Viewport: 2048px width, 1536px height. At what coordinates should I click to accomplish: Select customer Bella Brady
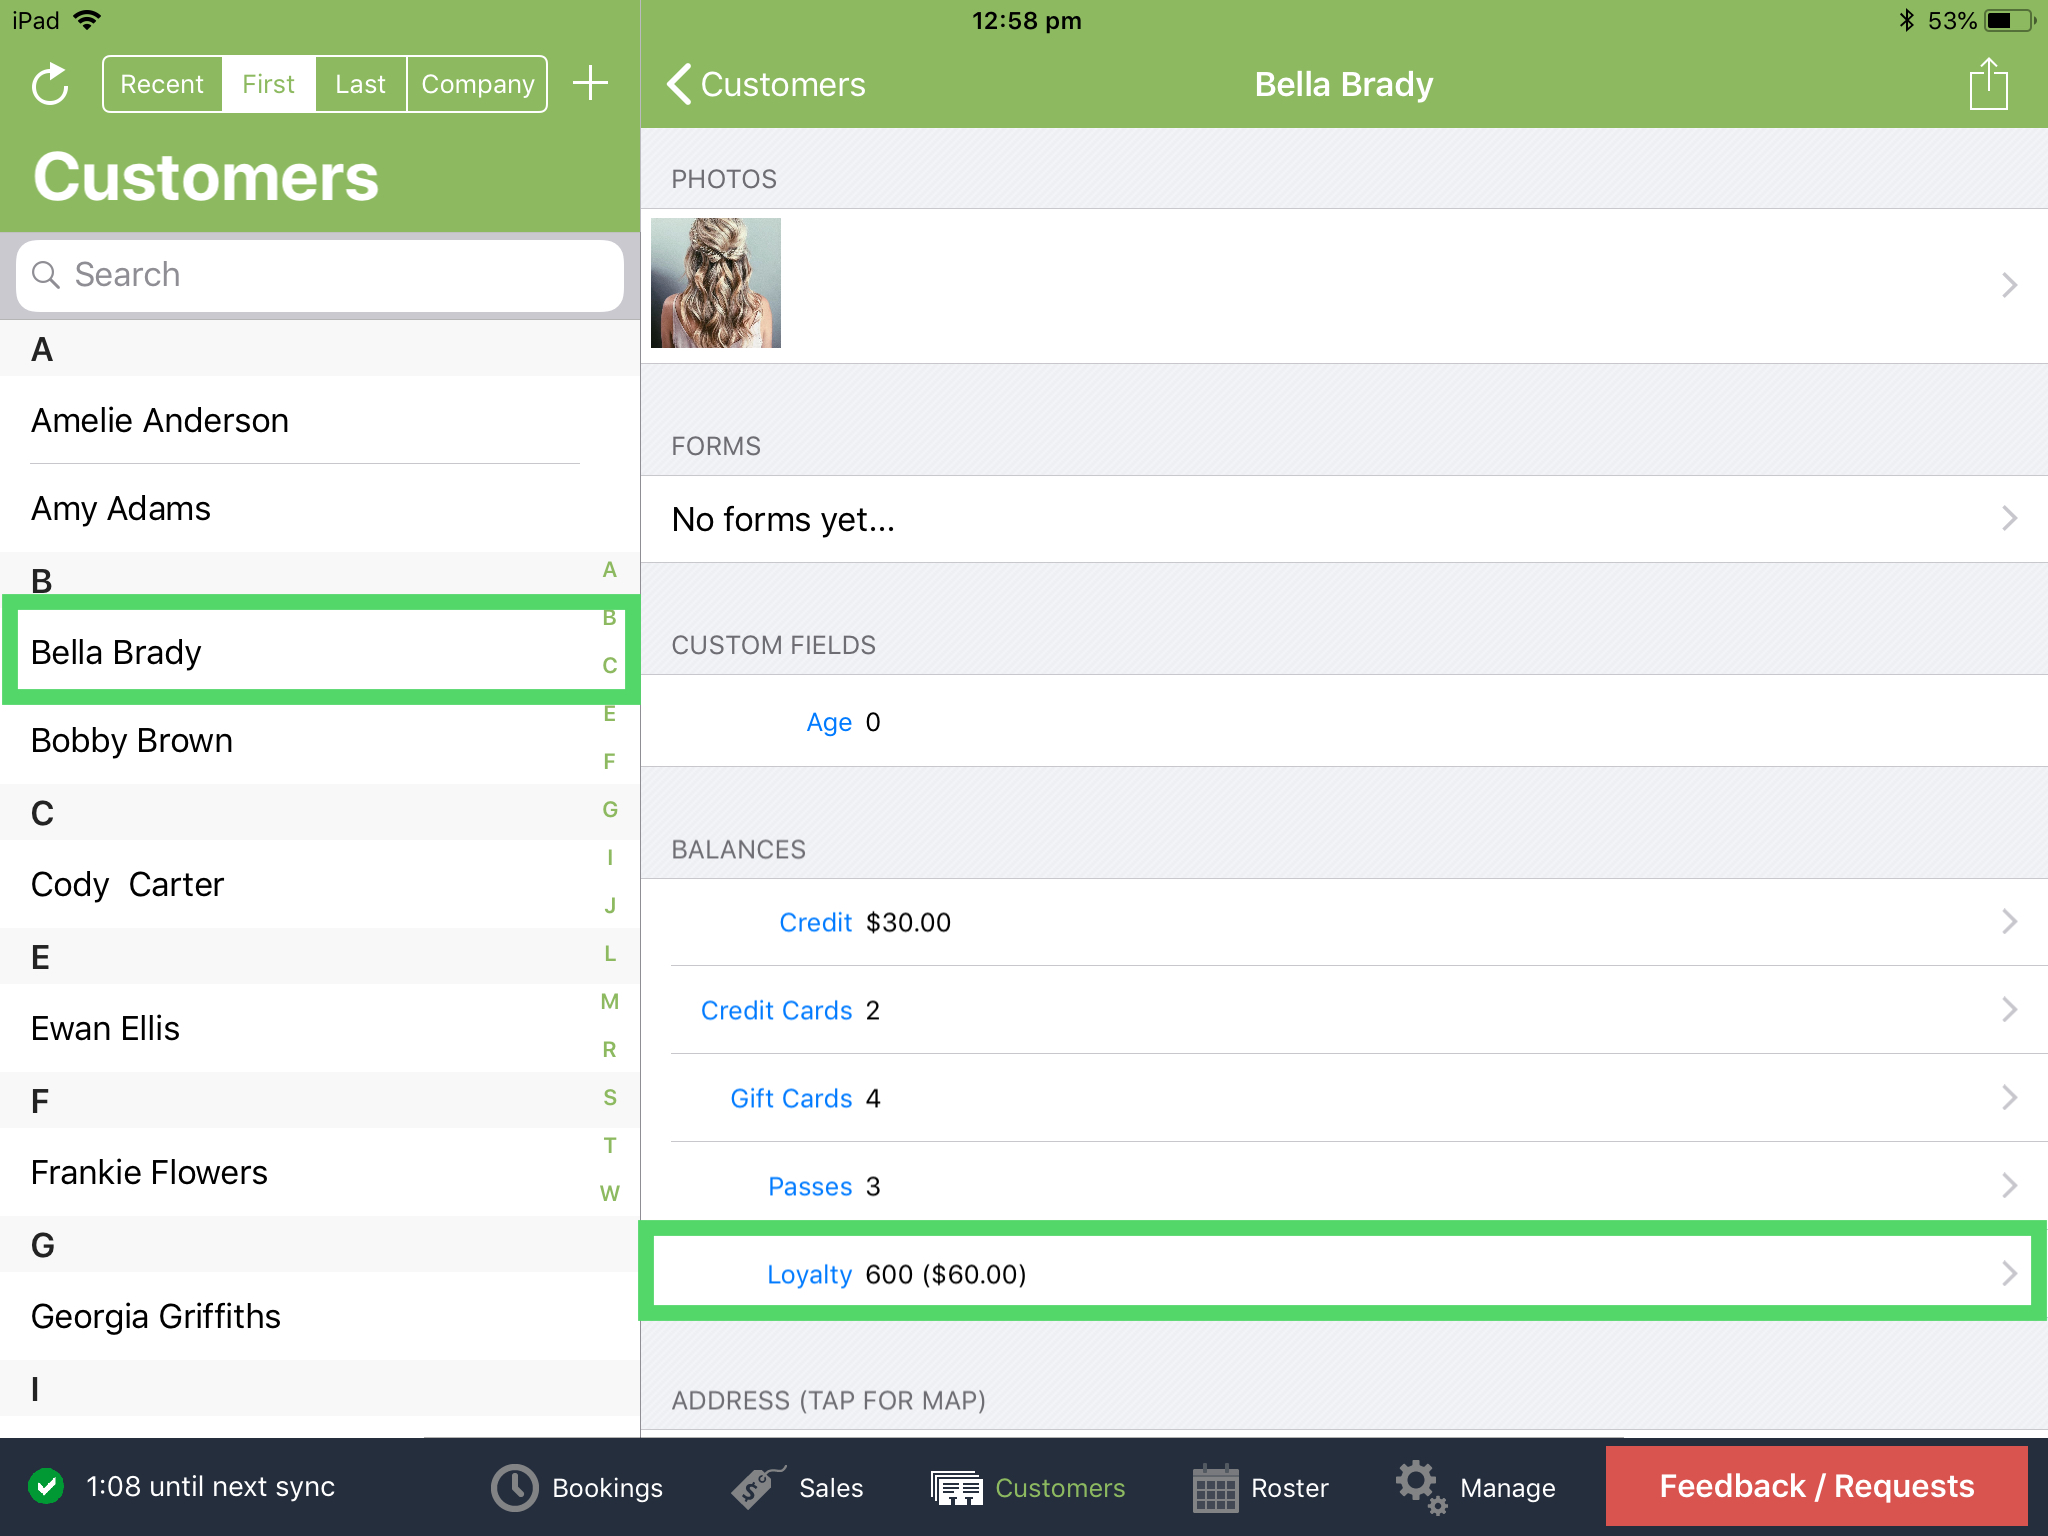[320, 652]
